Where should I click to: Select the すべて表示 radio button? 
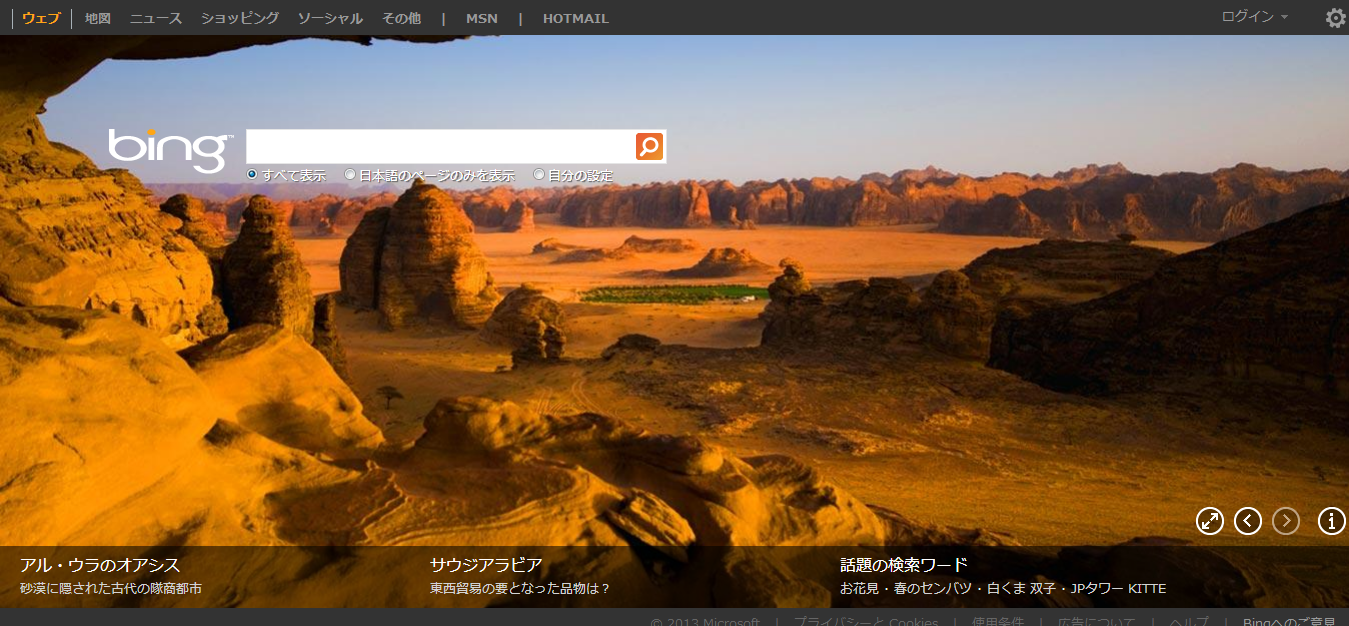tap(252, 174)
